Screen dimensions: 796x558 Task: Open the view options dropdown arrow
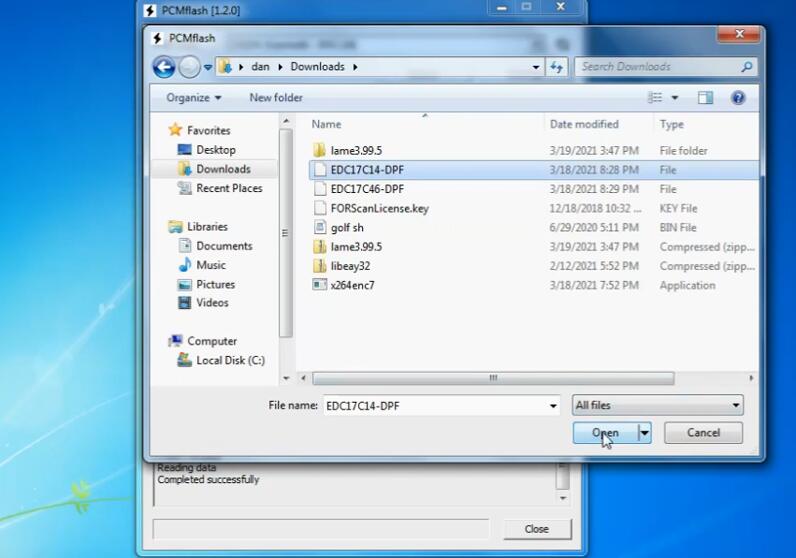coord(675,97)
